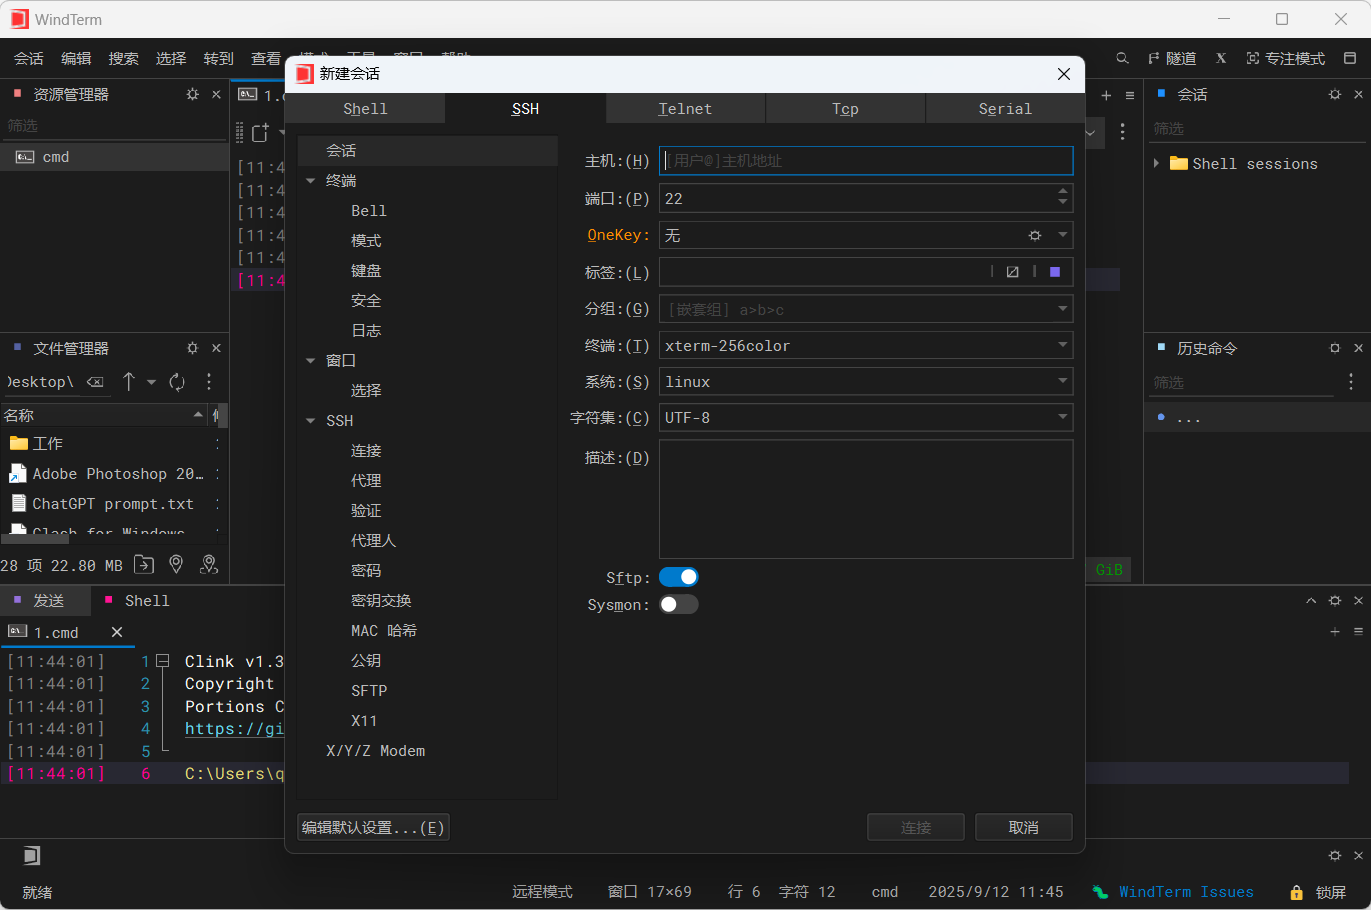
Task: Switch to the Tcp tab
Action: [845, 109]
